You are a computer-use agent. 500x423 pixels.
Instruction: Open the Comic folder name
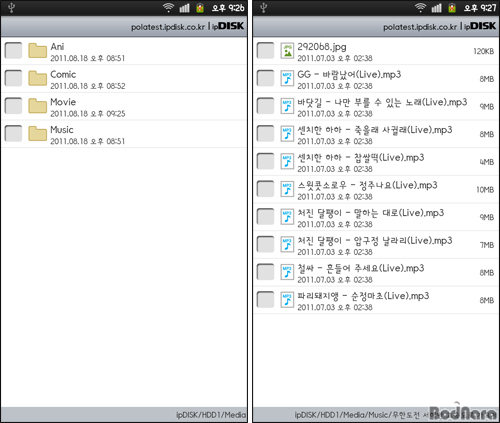click(x=63, y=74)
